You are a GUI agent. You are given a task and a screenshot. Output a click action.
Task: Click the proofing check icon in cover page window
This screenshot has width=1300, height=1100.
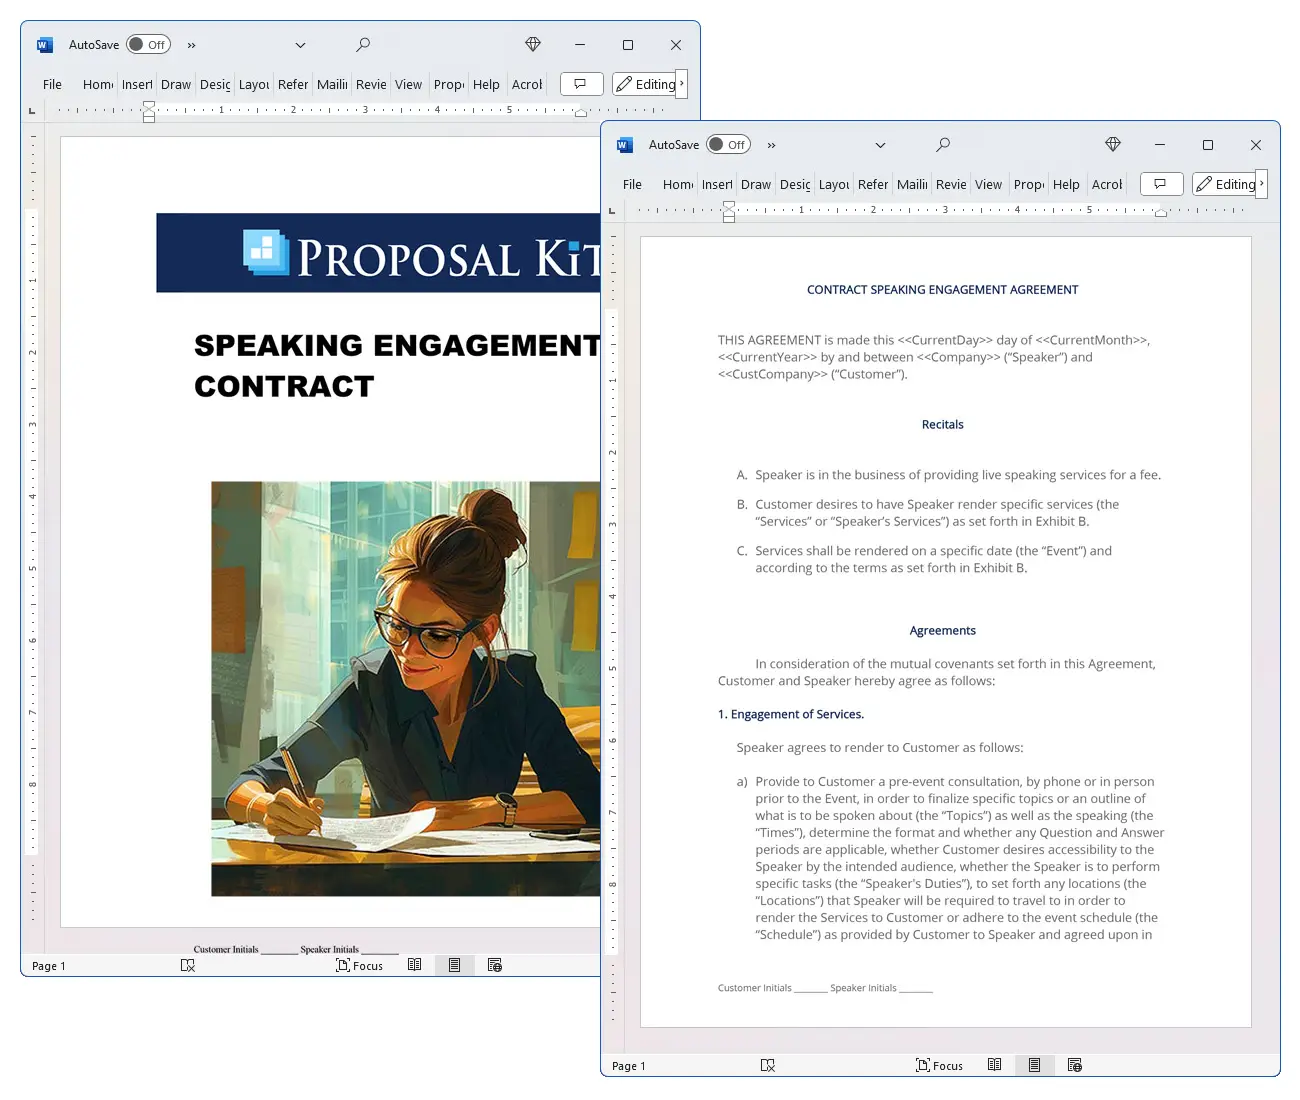[187, 965]
